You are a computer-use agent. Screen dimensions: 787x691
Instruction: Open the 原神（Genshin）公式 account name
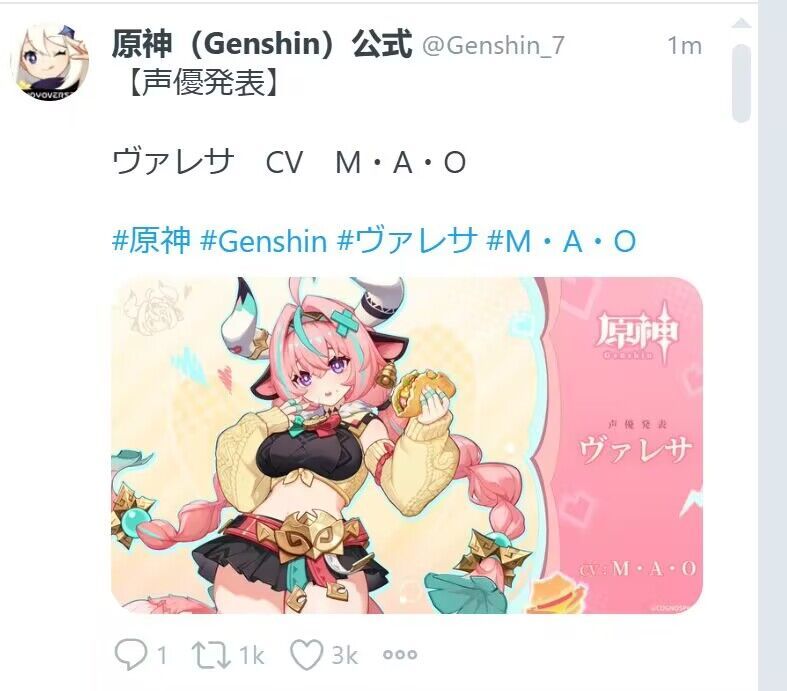tap(261, 44)
